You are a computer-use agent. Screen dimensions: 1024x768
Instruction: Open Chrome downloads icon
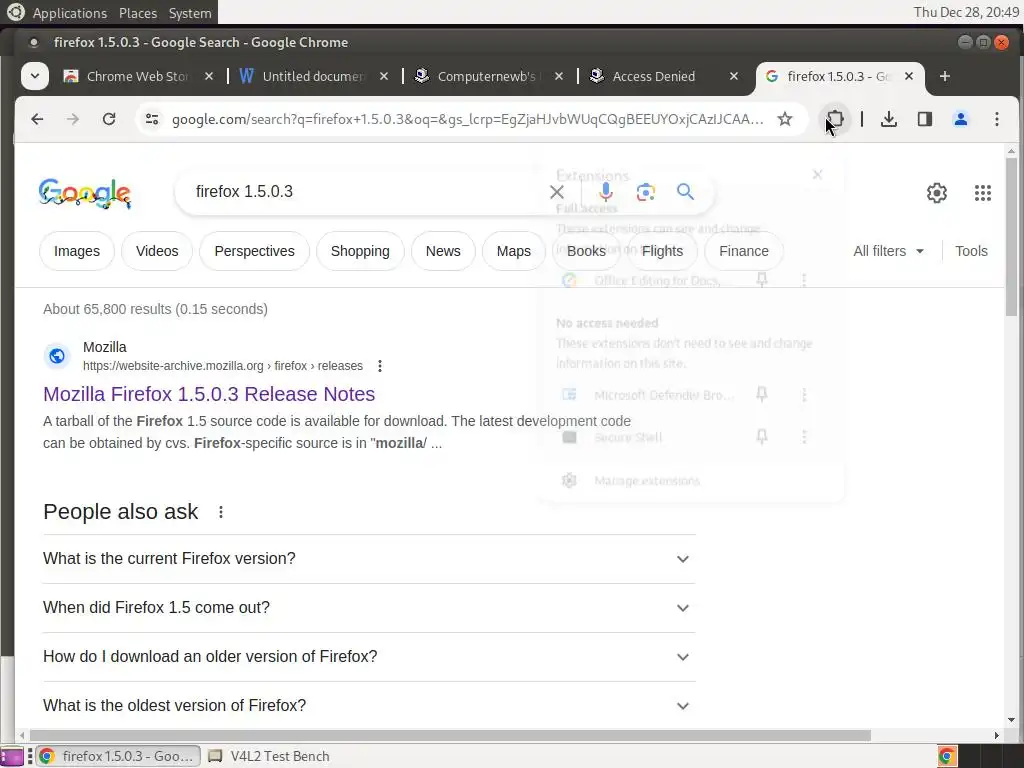coord(889,119)
